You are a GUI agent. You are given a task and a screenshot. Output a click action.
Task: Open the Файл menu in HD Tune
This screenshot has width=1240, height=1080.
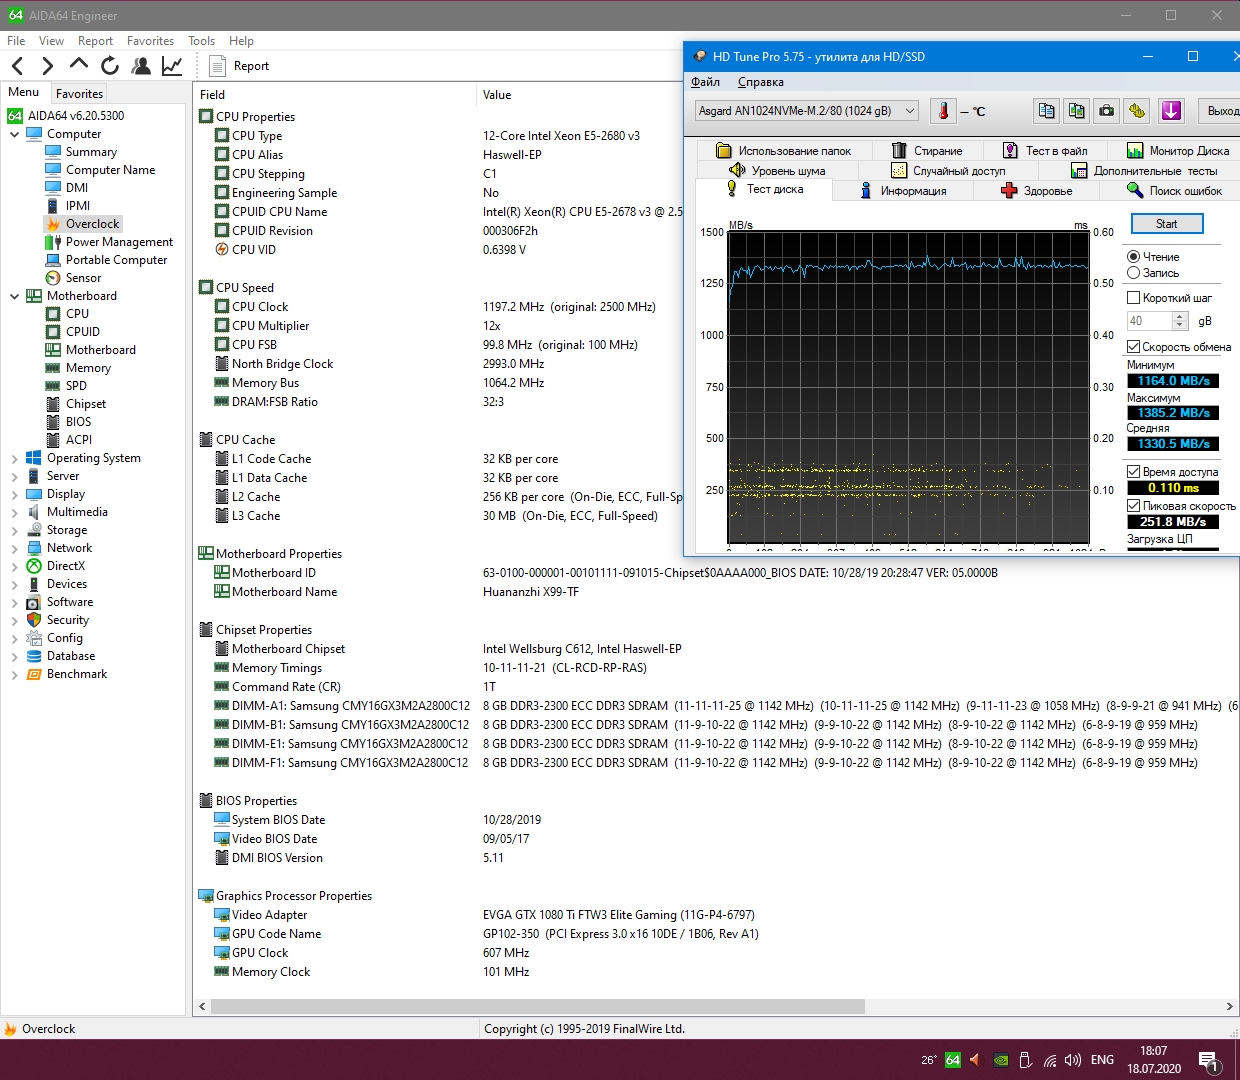click(705, 82)
